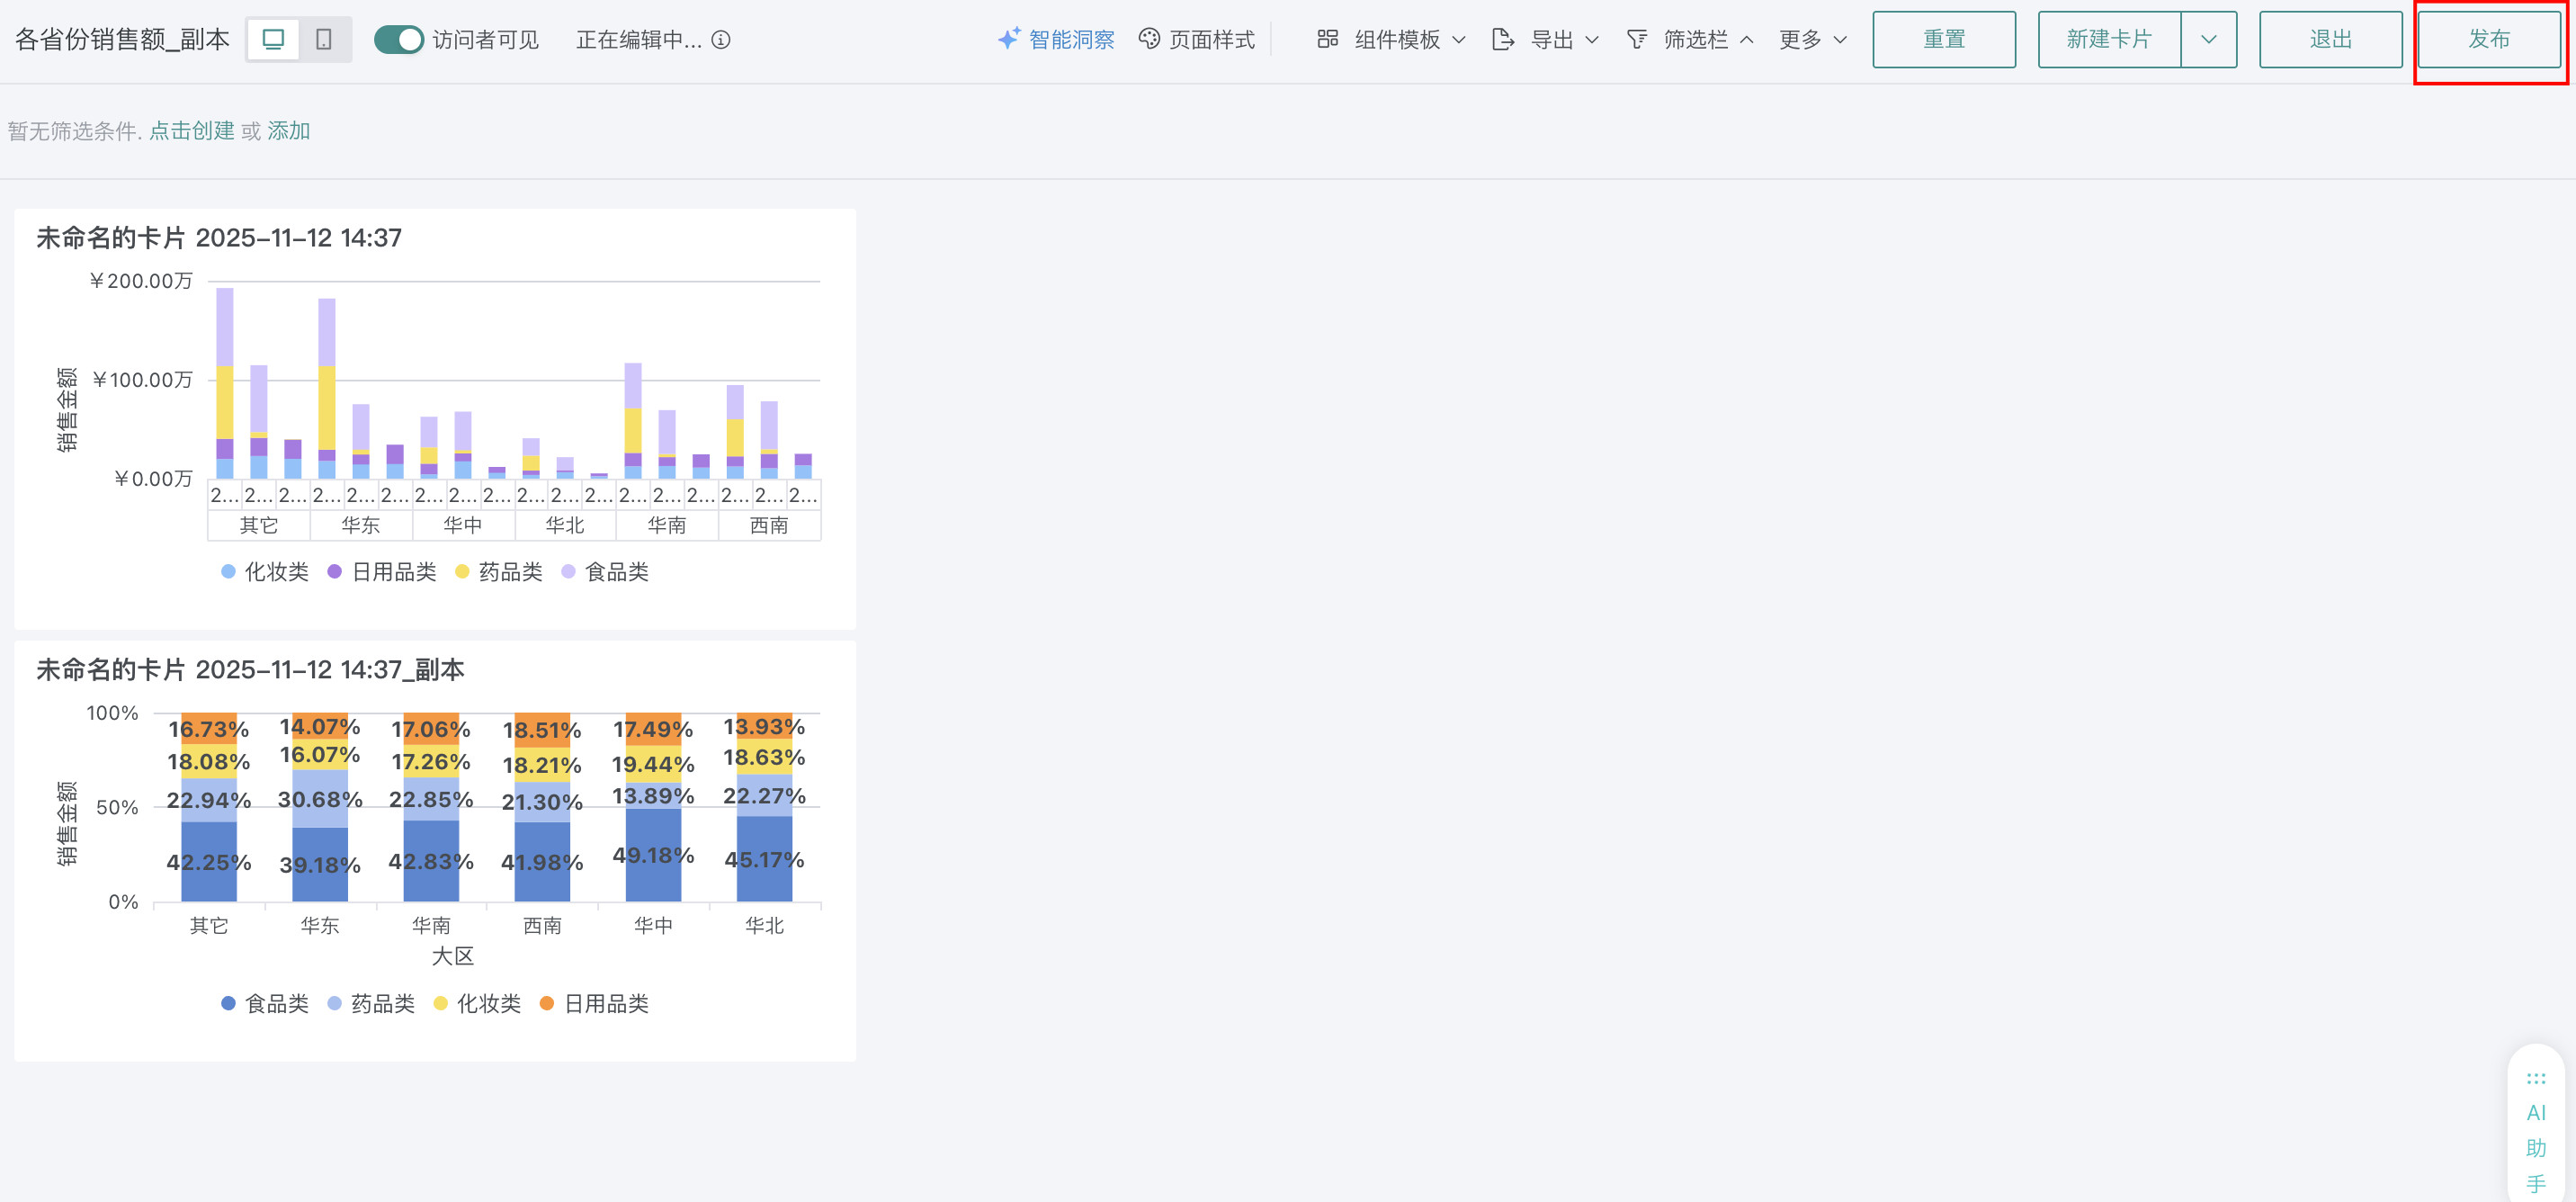This screenshot has height=1202, width=2576.
Task: Click the 组件模板 grid icon
Action: click(x=1327, y=39)
